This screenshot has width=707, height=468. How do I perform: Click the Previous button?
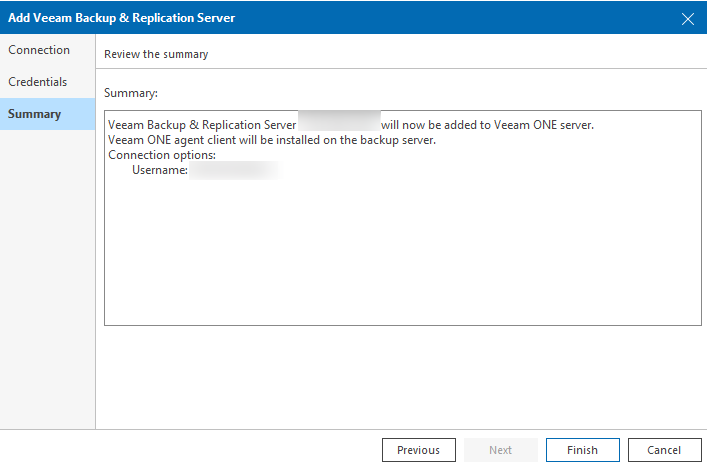tap(418, 450)
